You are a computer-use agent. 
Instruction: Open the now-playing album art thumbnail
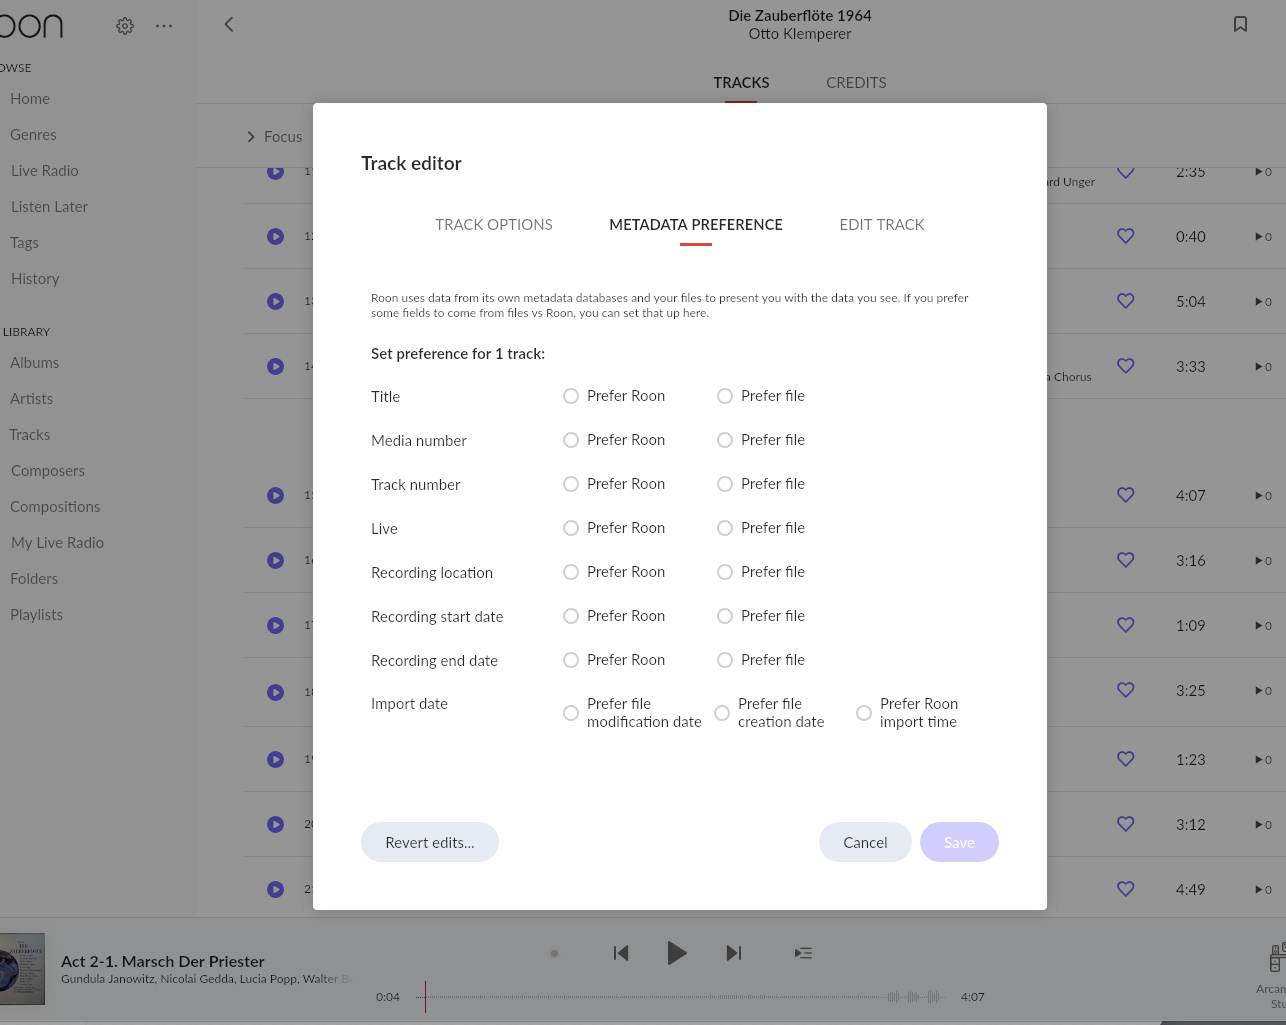[22, 969]
